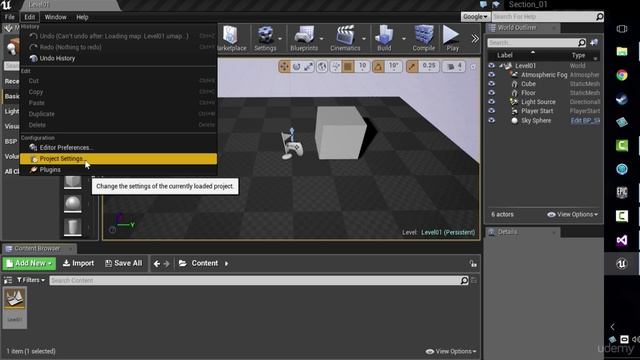Open Chrome from Windows taskbar
Image resolution: width=640 pixels, height=360 pixels.
point(622,75)
